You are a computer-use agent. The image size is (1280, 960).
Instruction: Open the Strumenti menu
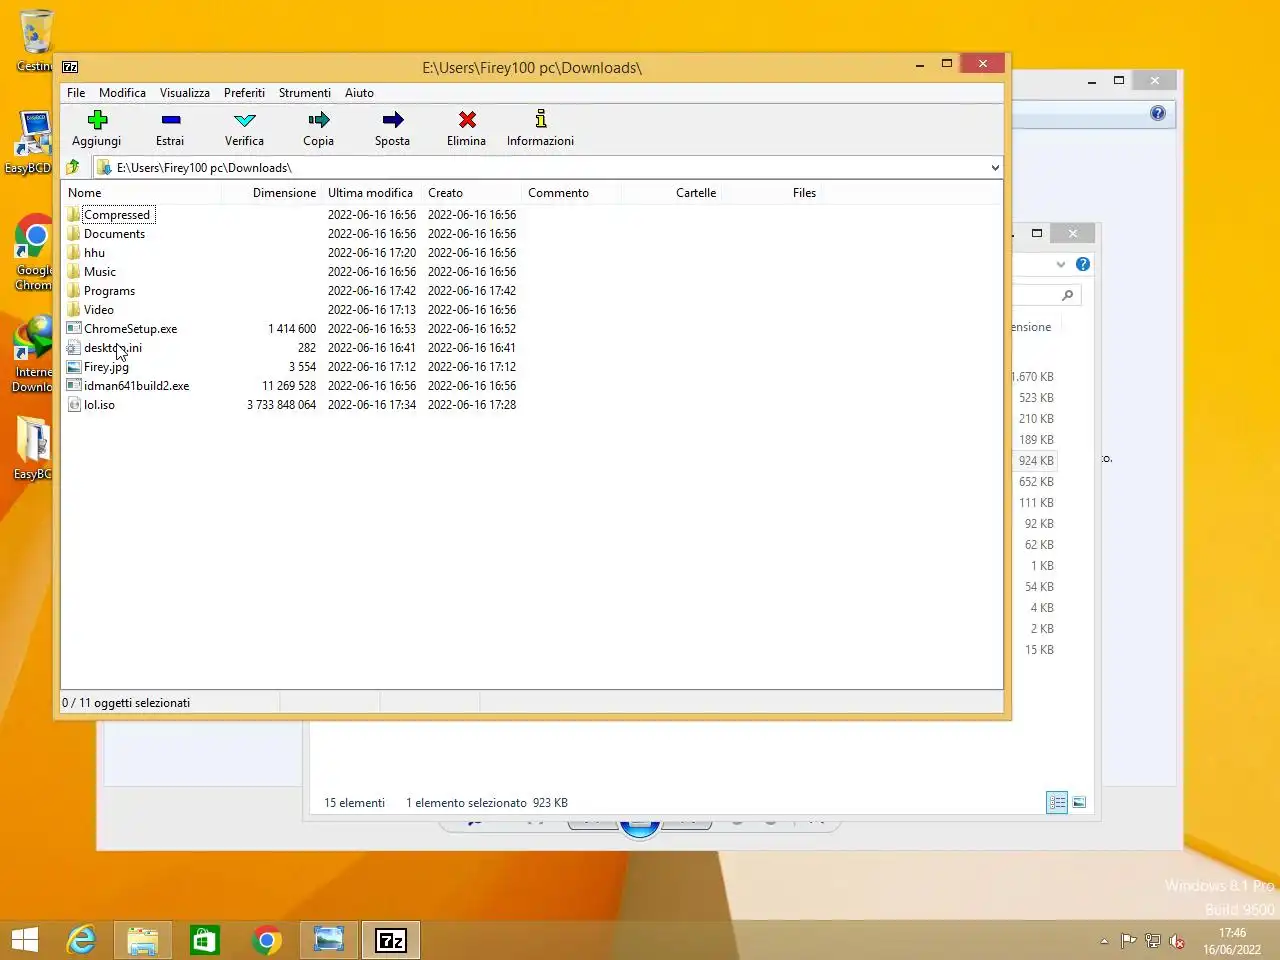tap(305, 92)
